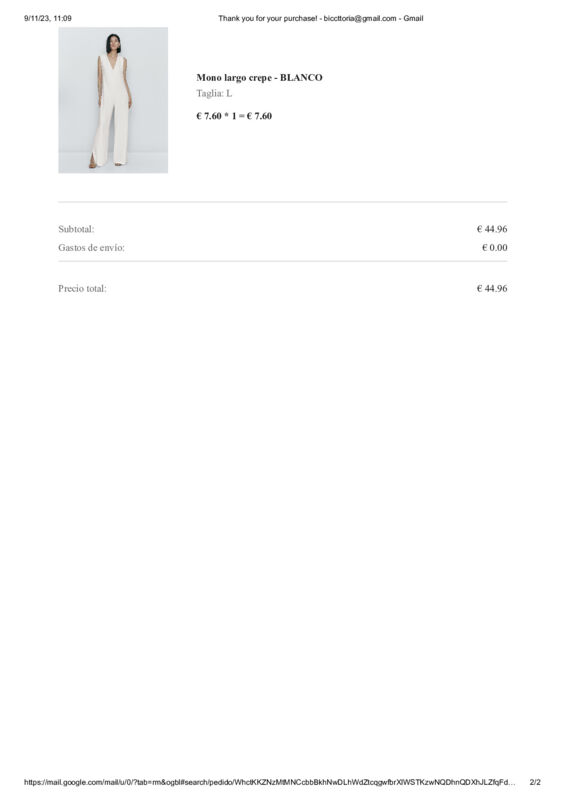The width and height of the screenshot is (565, 800).
Task: Click the print date '9/11/23, 11:09'
Action: [x=47, y=18]
